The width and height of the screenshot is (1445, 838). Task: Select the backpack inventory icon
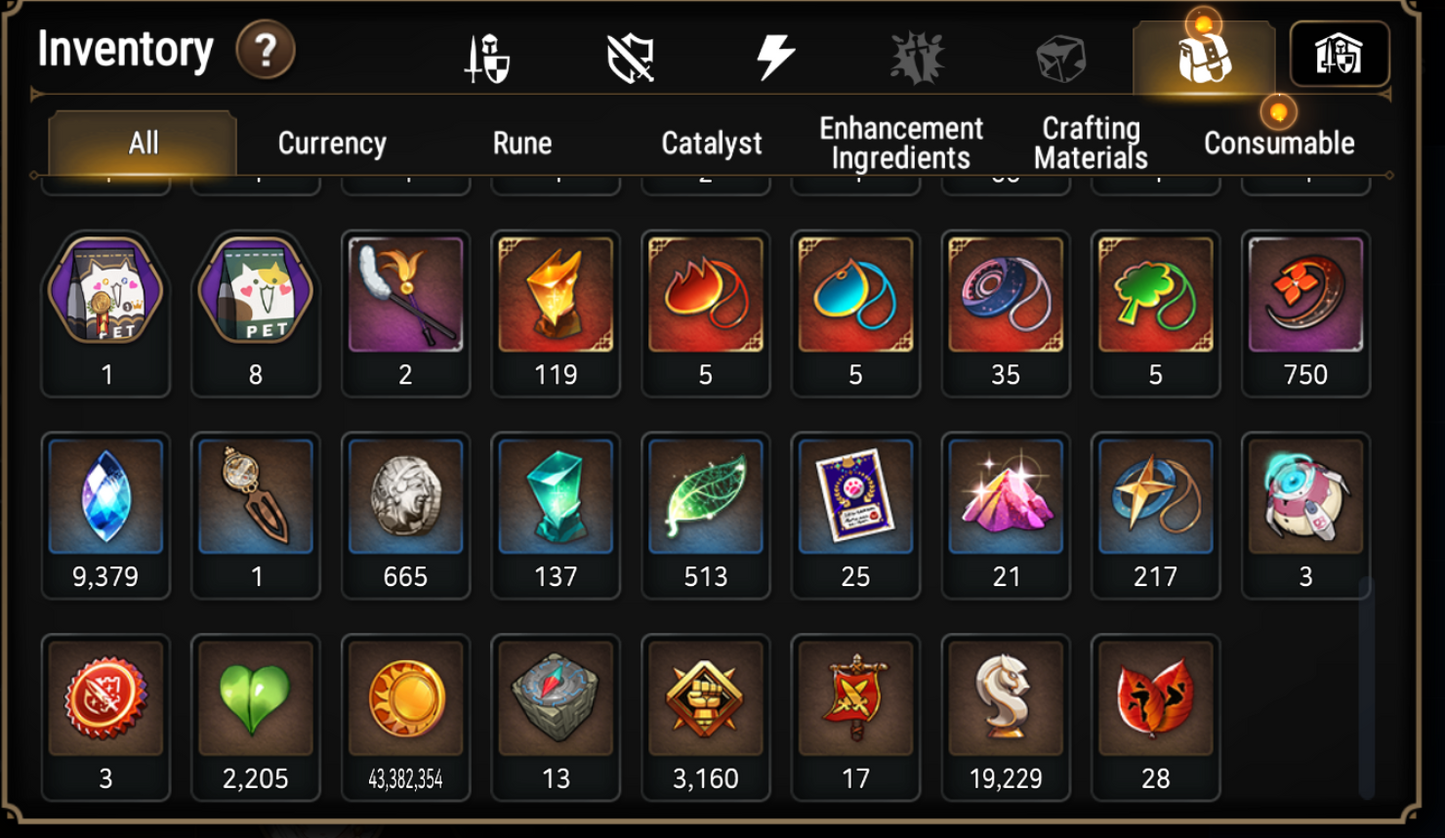1204,58
